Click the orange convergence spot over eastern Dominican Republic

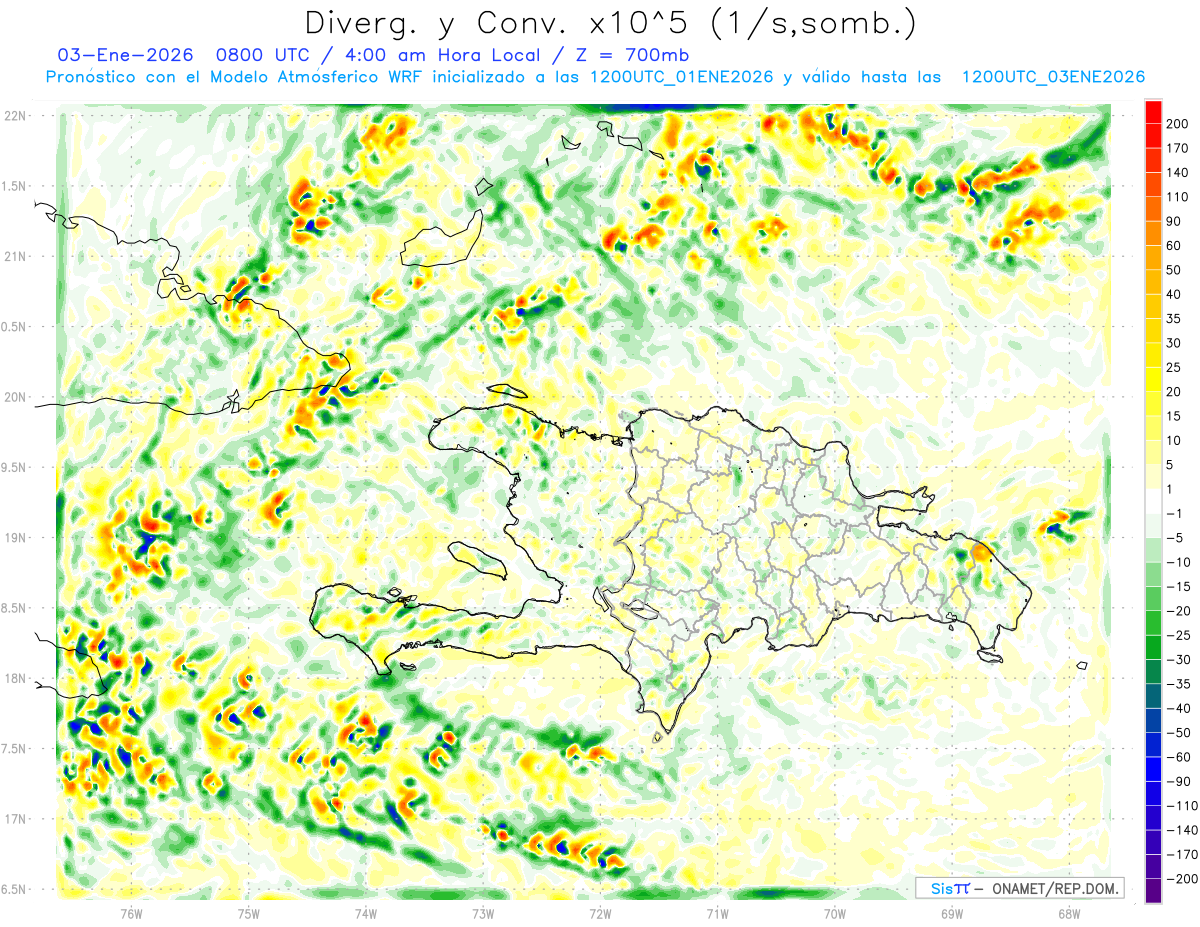[982, 551]
